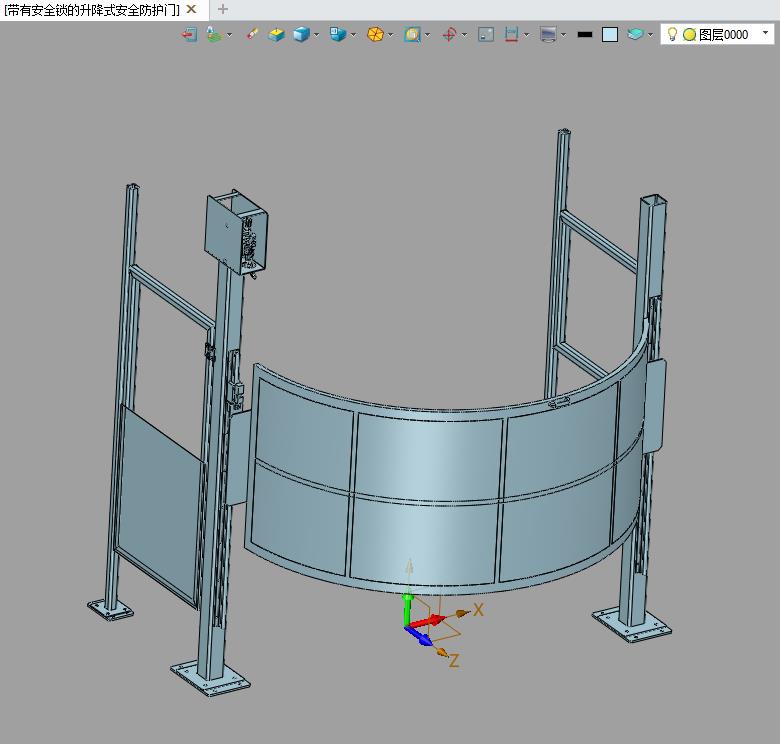Image resolution: width=780 pixels, height=744 pixels.
Task: Switch to the 带有安全锁的升降式安全防护门 tab
Action: tap(92, 10)
